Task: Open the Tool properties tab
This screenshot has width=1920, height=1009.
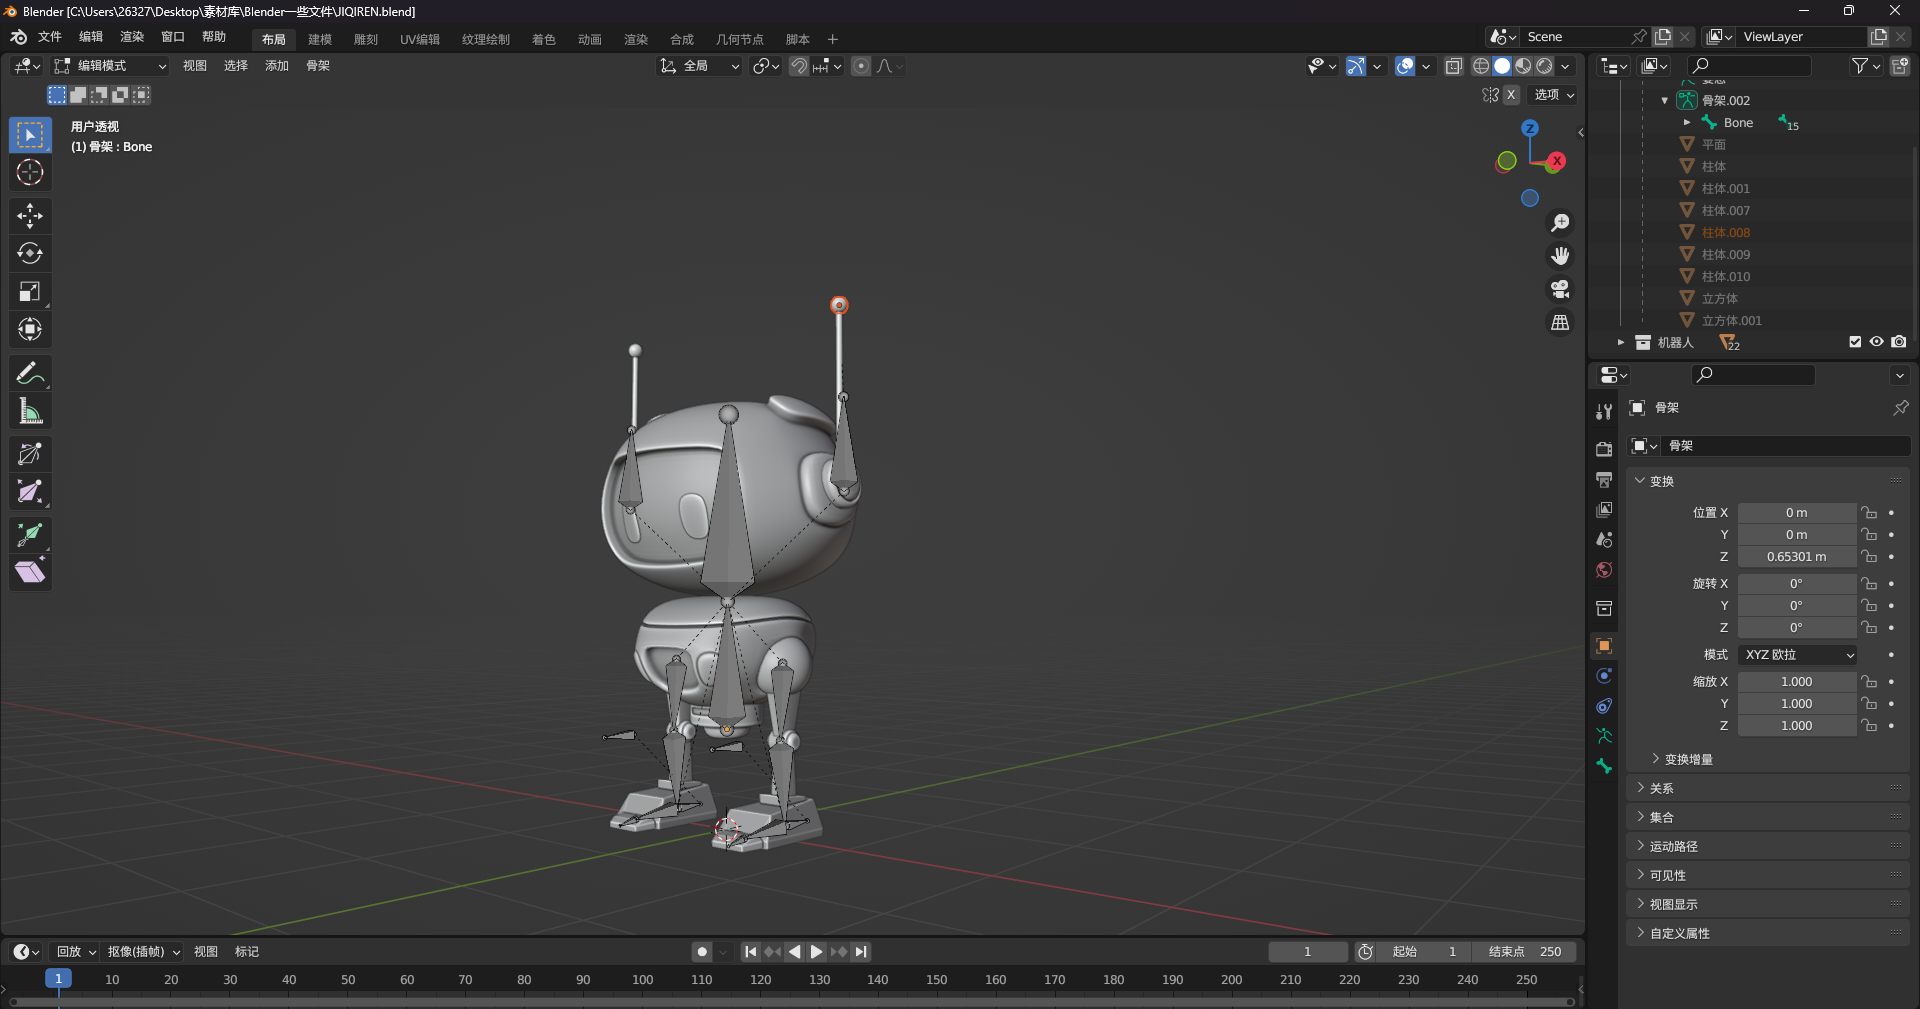Action: [1604, 411]
